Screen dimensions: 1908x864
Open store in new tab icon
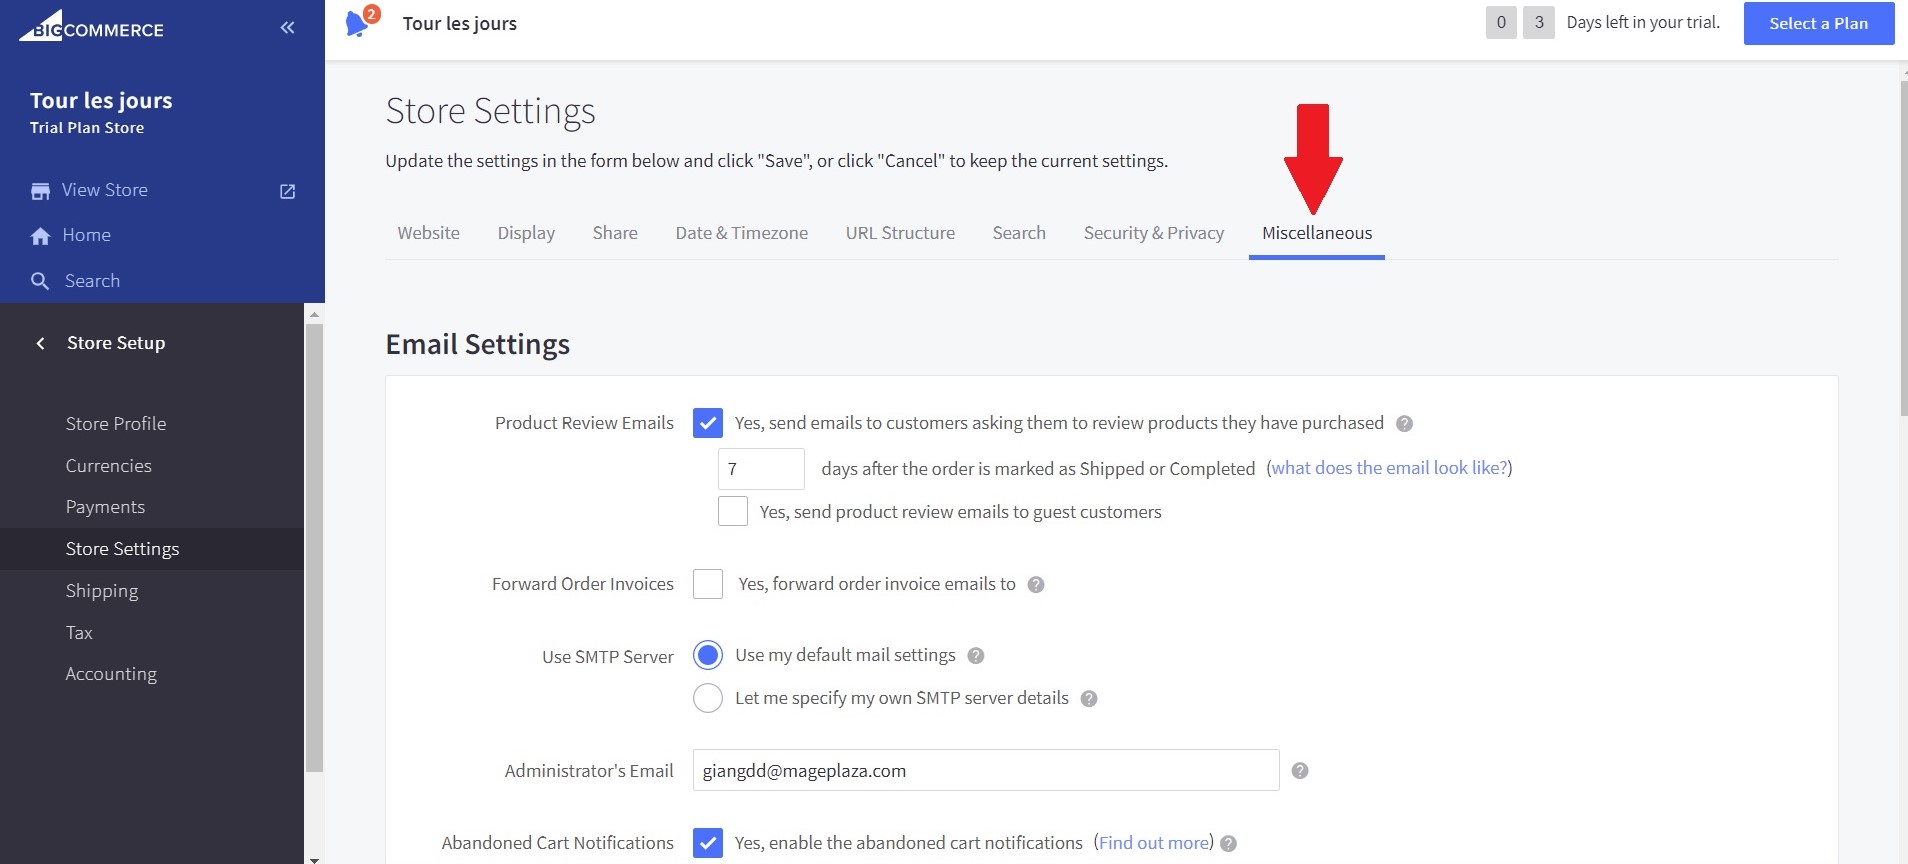(287, 191)
